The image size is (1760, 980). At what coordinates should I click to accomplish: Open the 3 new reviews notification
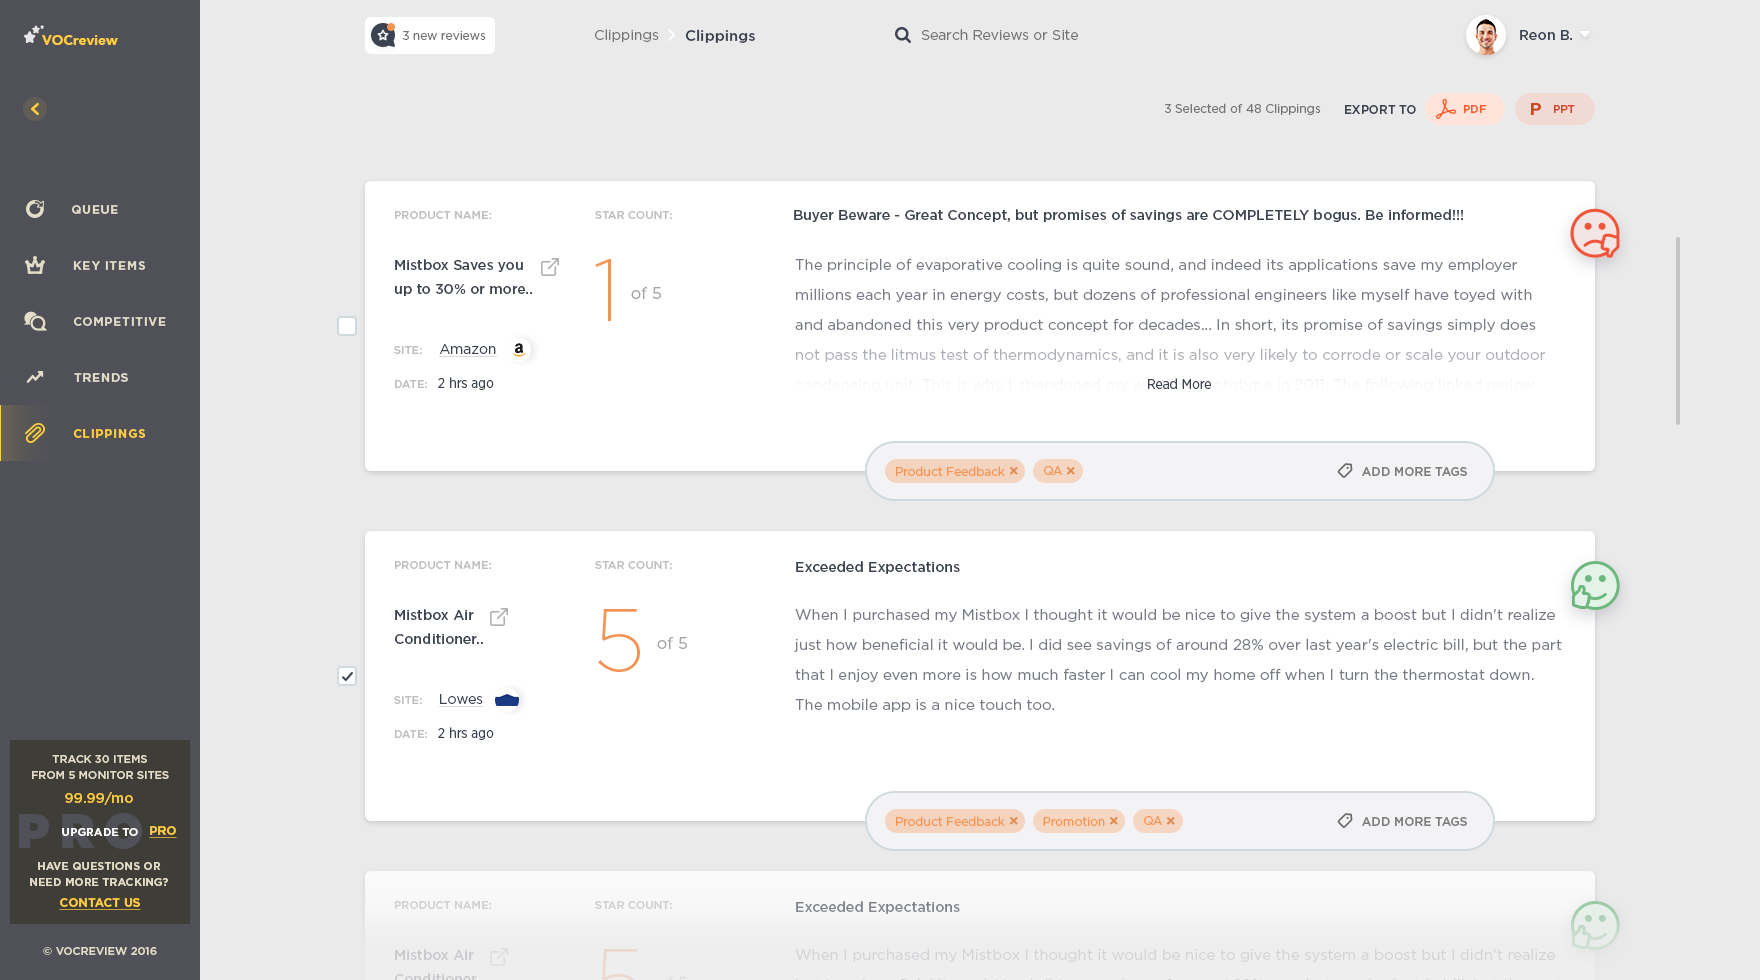[x=430, y=36]
